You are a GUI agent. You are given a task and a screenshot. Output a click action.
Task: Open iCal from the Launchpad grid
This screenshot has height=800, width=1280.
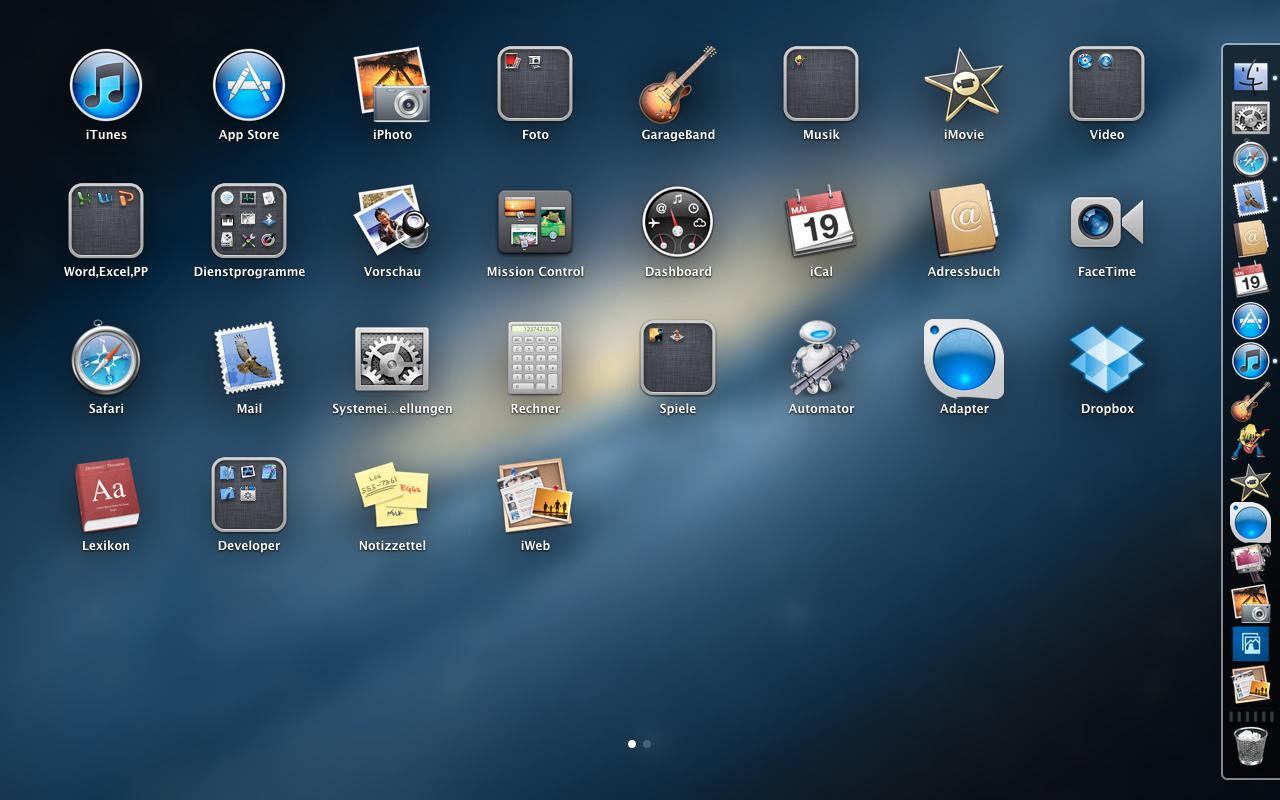coord(821,222)
